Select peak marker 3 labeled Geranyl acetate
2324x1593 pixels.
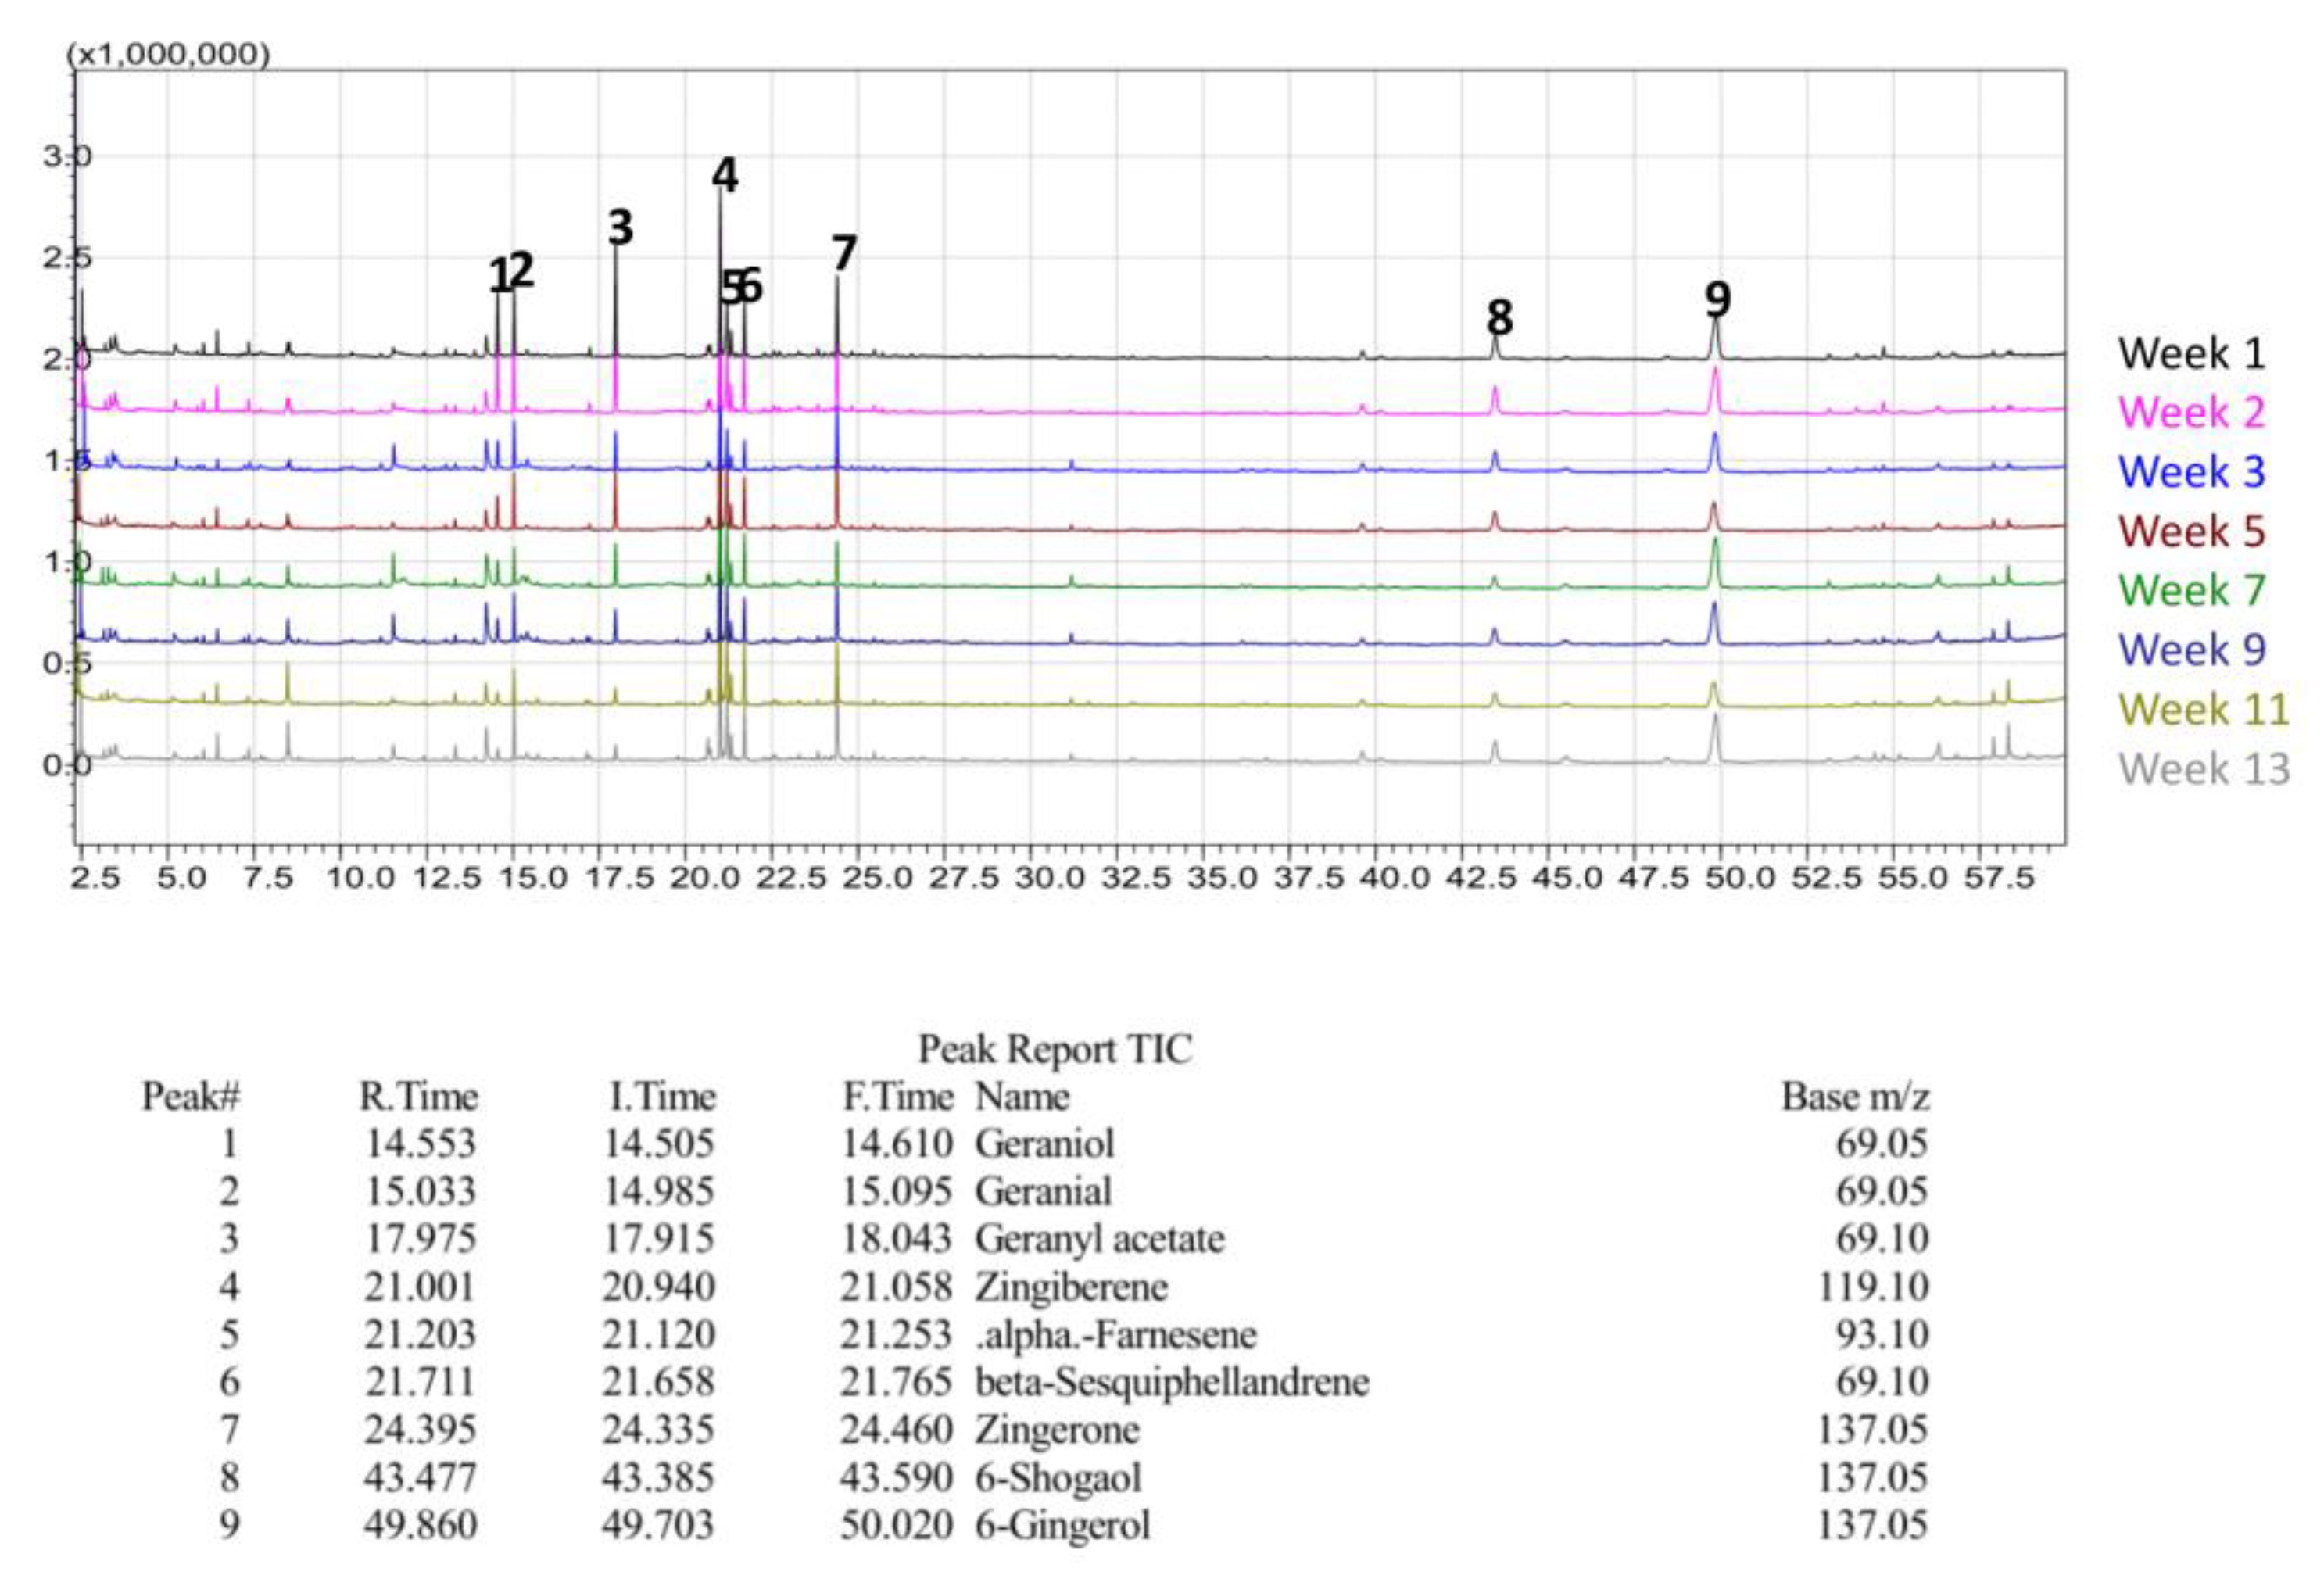[620, 230]
